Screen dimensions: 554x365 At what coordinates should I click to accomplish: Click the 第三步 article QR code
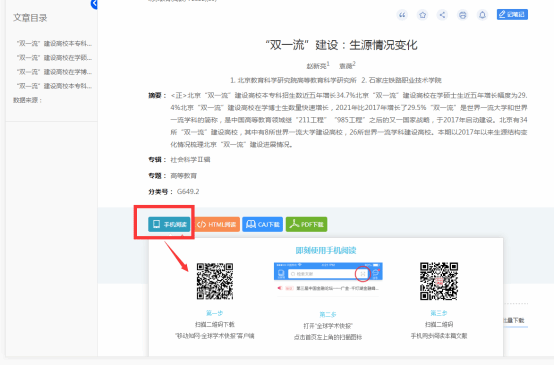pyautogui.click(x=439, y=281)
